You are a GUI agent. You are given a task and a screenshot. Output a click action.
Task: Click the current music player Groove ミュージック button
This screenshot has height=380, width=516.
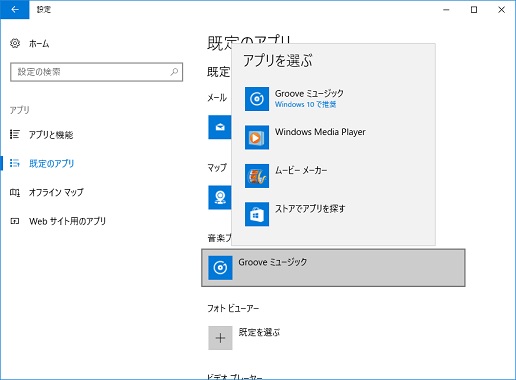click(x=333, y=268)
